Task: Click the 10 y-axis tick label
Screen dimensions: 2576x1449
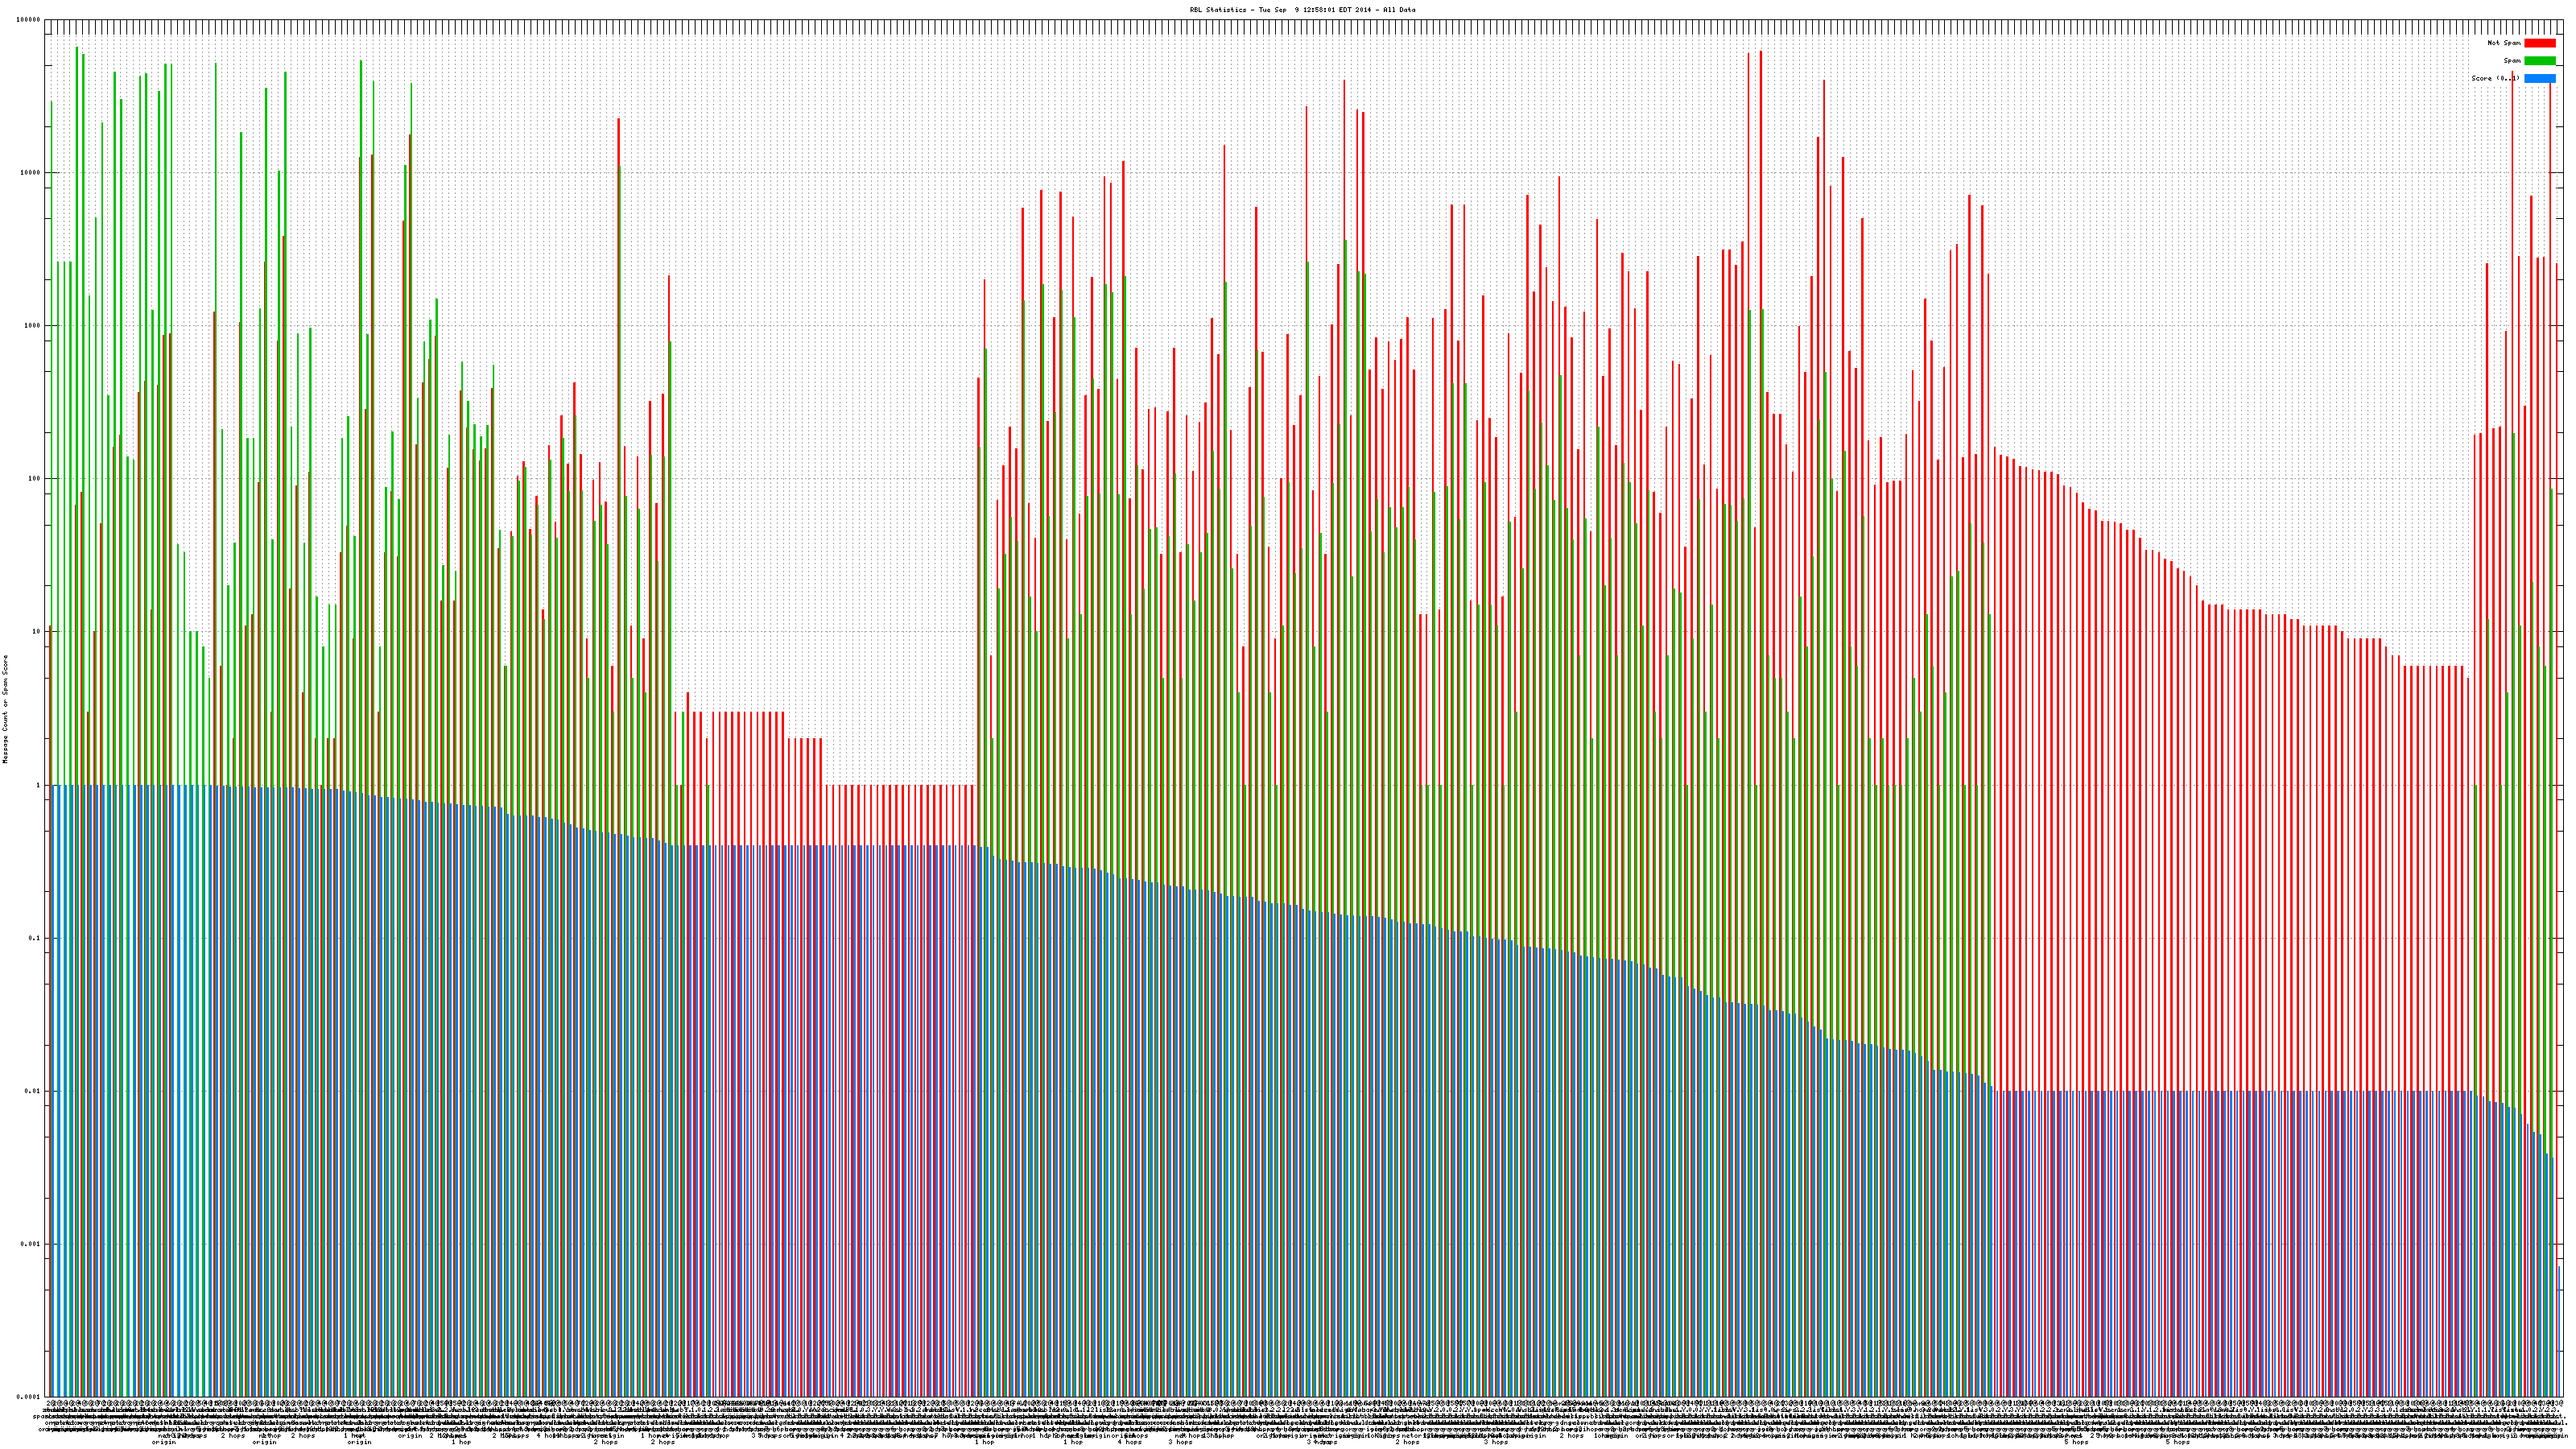Action: [36, 632]
